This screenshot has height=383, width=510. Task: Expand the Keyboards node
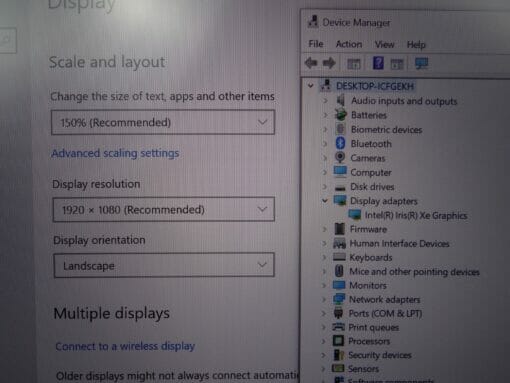324,257
